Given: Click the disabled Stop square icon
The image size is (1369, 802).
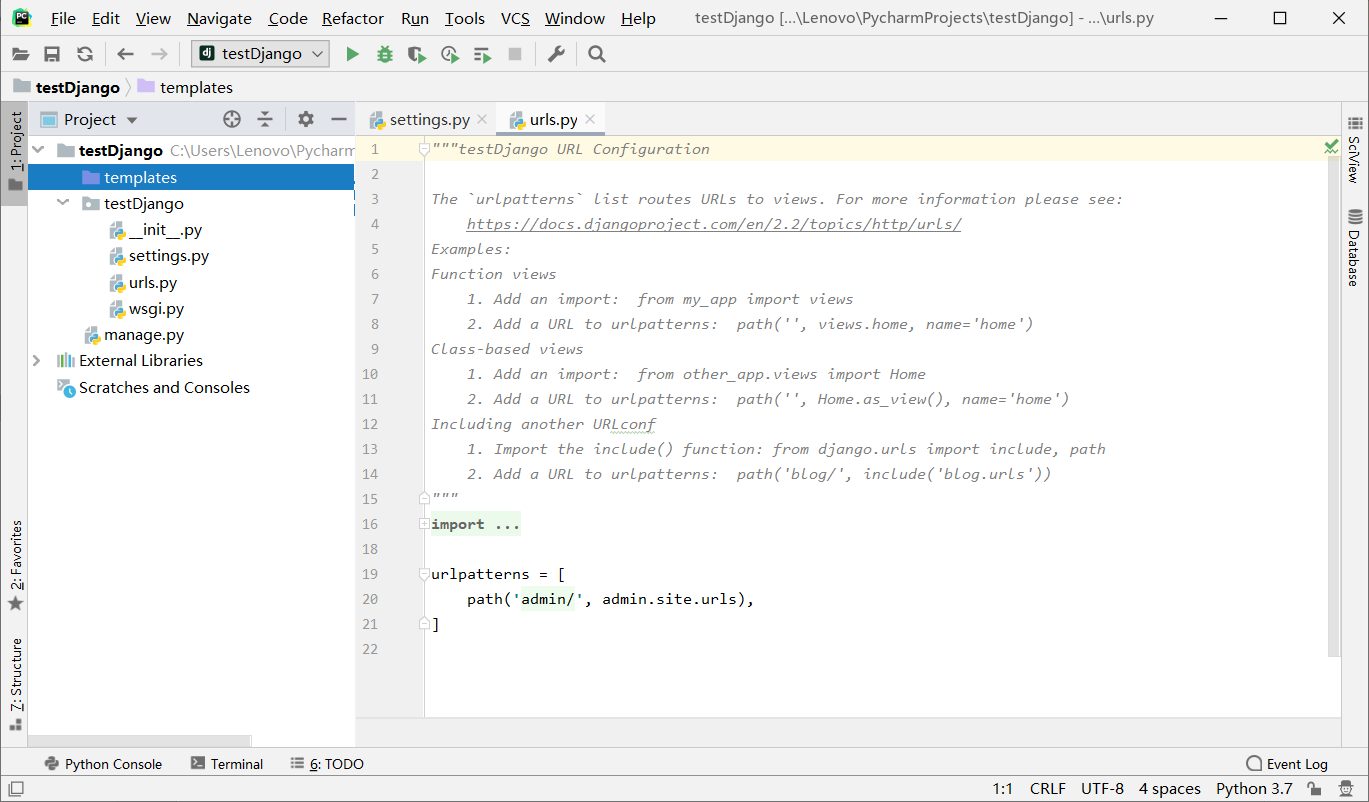Looking at the screenshot, I should pos(515,54).
